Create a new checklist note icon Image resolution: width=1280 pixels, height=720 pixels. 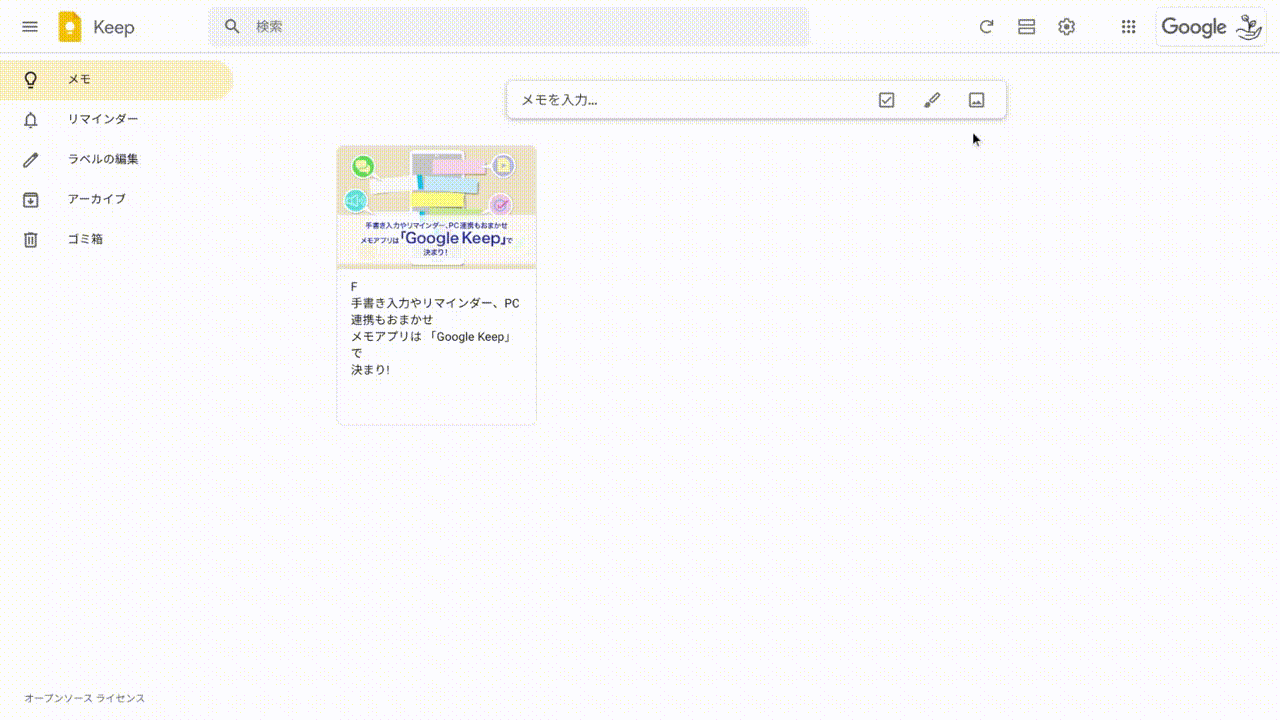point(886,100)
